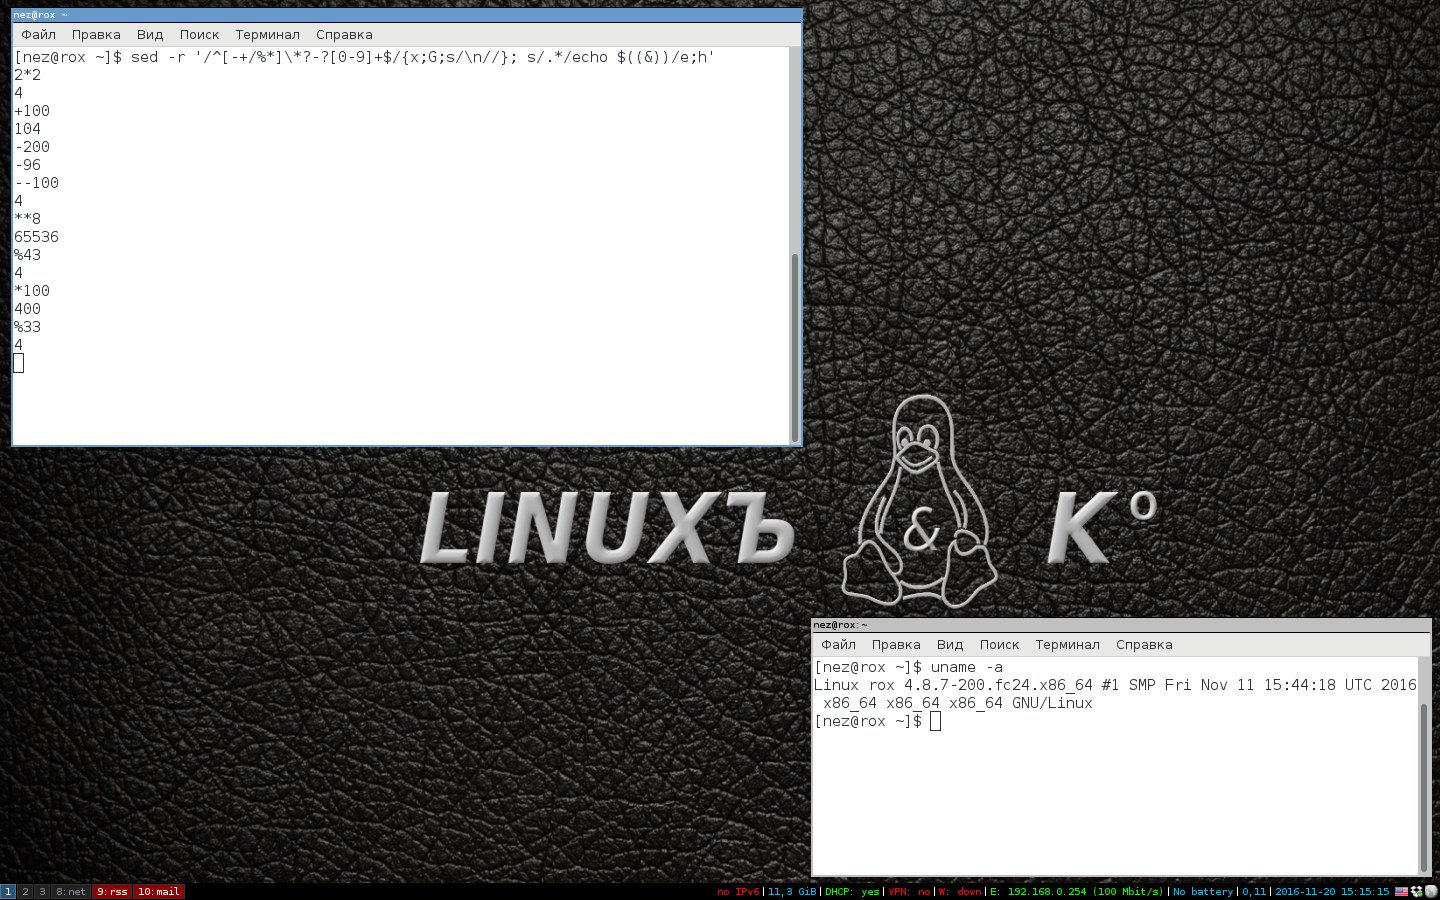Switch to workspace 2
The width and height of the screenshot is (1440, 900).
[x=25, y=892]
